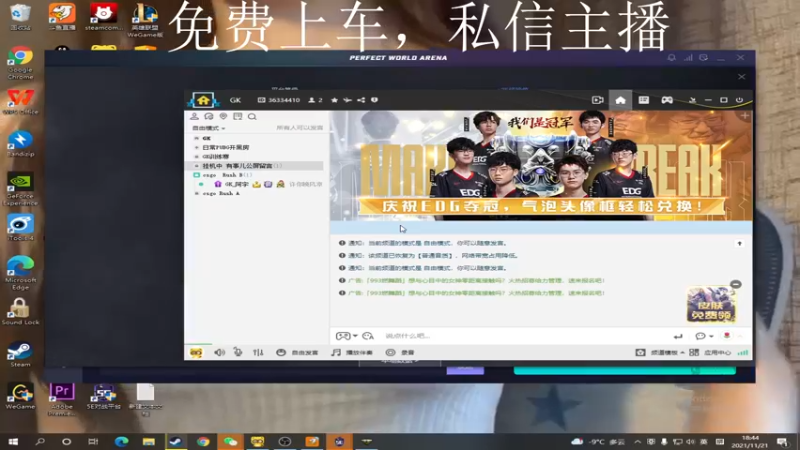This screenshot has width=800, height=450.
Task: Click the yellow YY home logo icon
Action: [x=203, y=100]
